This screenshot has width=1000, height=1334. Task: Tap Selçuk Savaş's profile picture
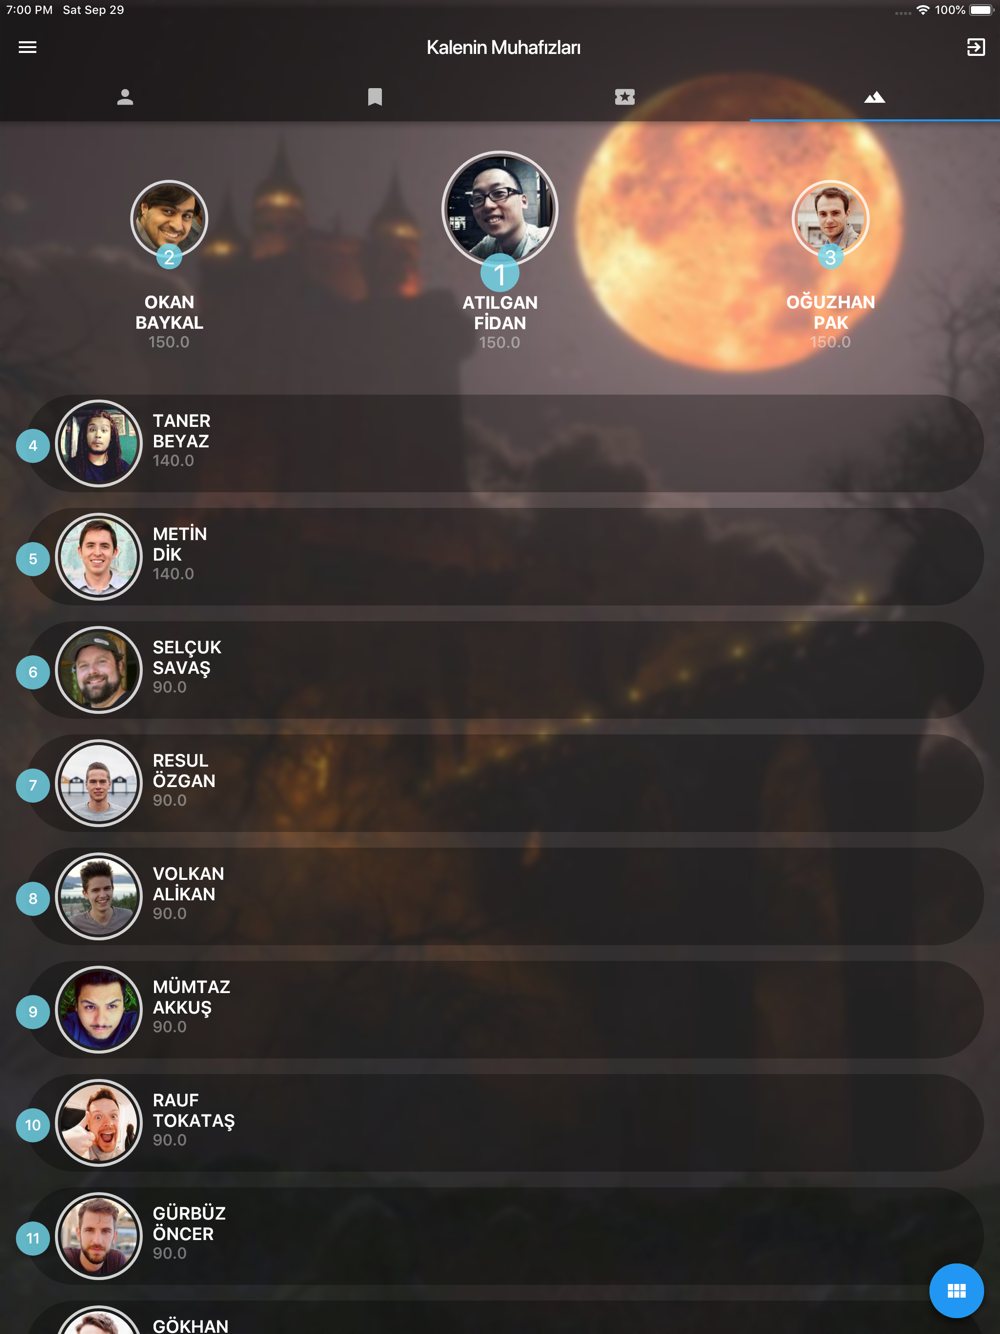98,670
